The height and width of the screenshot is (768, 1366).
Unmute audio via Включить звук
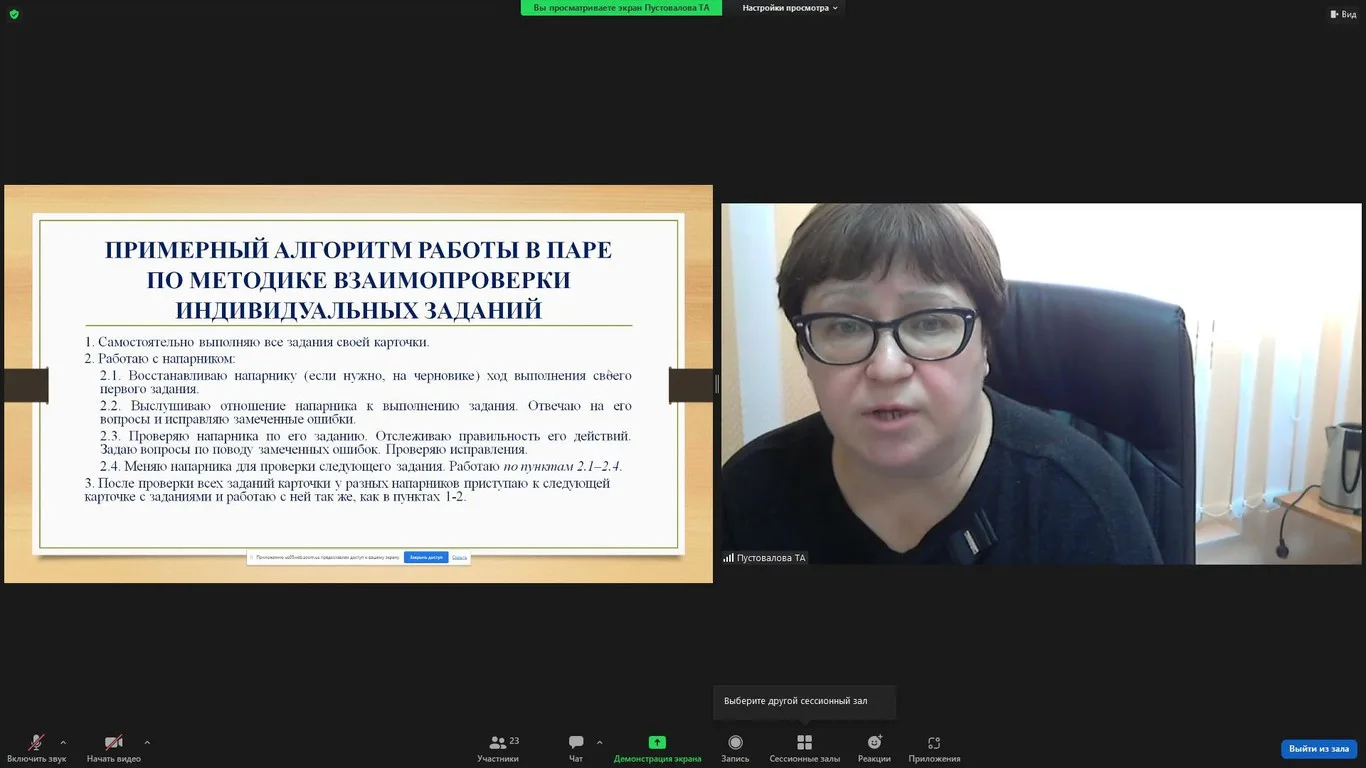tap(34, 747)
